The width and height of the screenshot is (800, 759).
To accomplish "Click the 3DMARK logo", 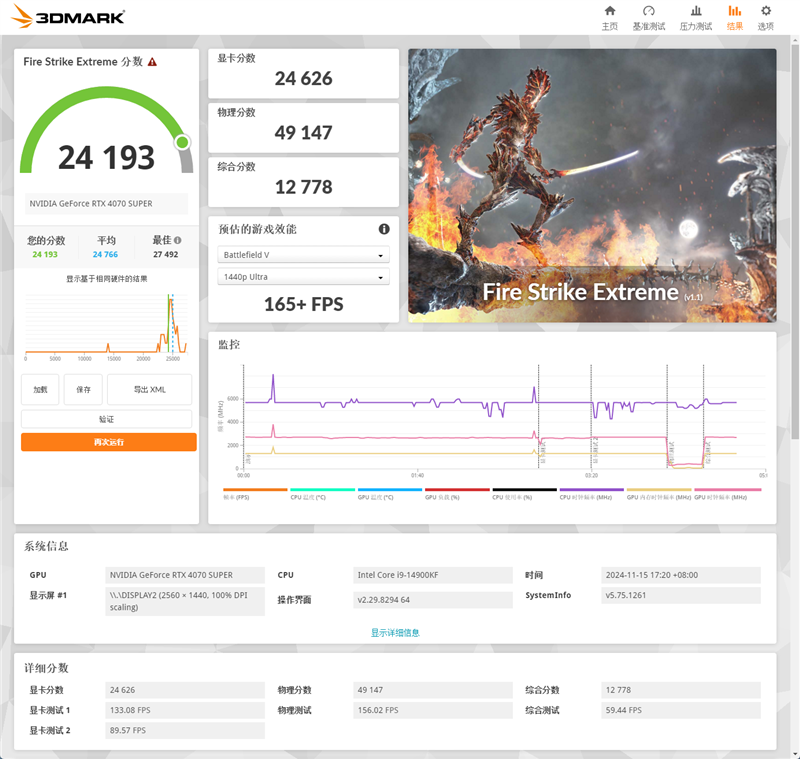I will tap(65, 16).
